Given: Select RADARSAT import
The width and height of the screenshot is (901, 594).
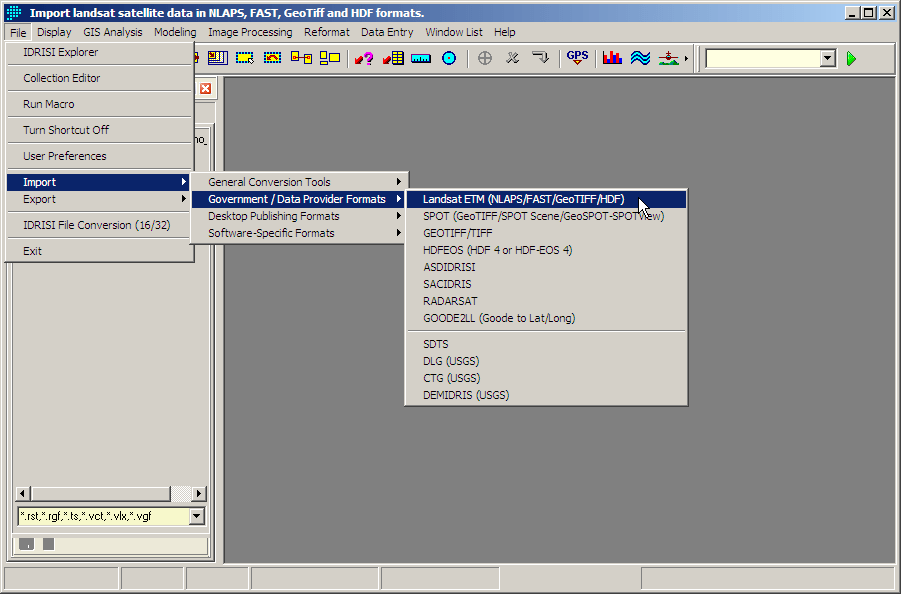Looking at the screenshot, I should pos(546,301).
